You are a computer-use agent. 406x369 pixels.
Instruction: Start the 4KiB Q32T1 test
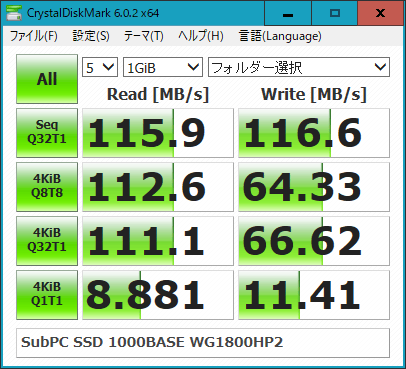coord(47,241)
